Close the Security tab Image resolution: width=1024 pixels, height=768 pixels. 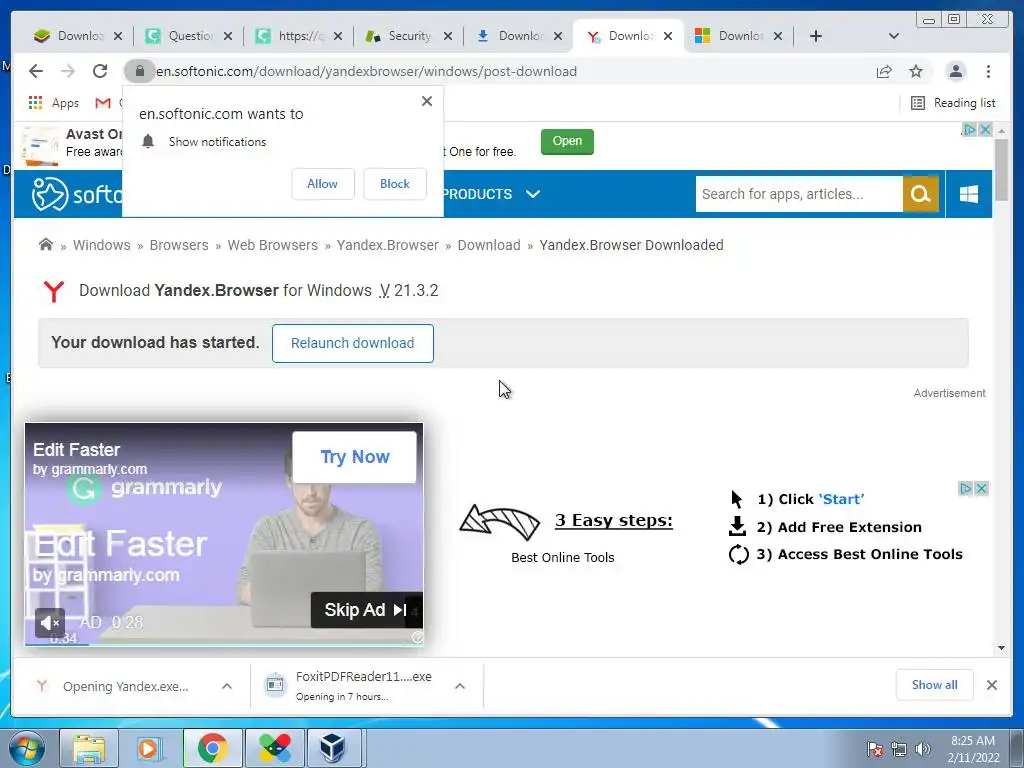[x=448, y=36]
